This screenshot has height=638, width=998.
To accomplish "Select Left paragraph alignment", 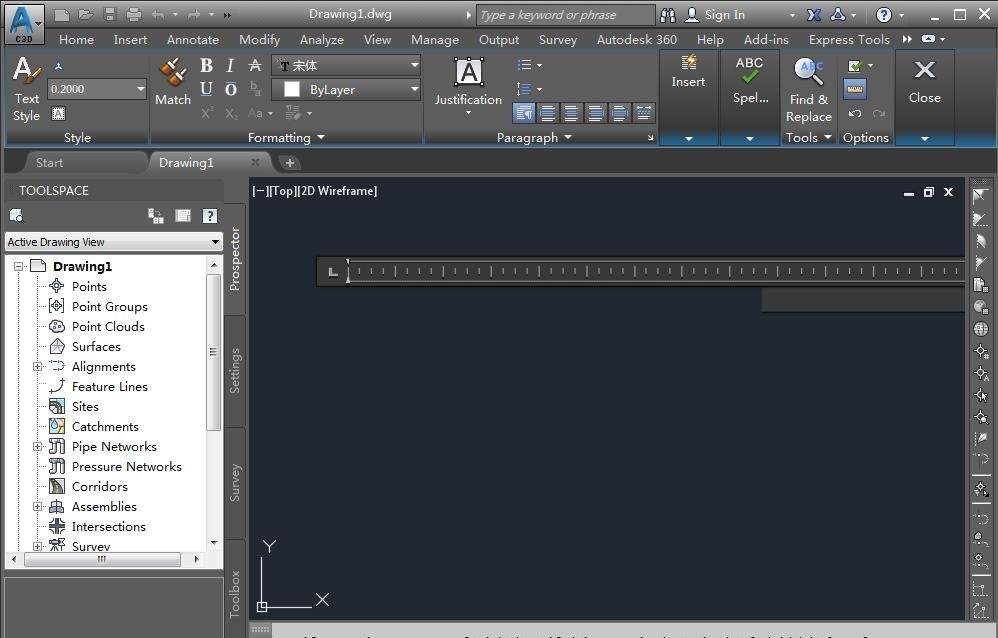I will click(547, 113).
